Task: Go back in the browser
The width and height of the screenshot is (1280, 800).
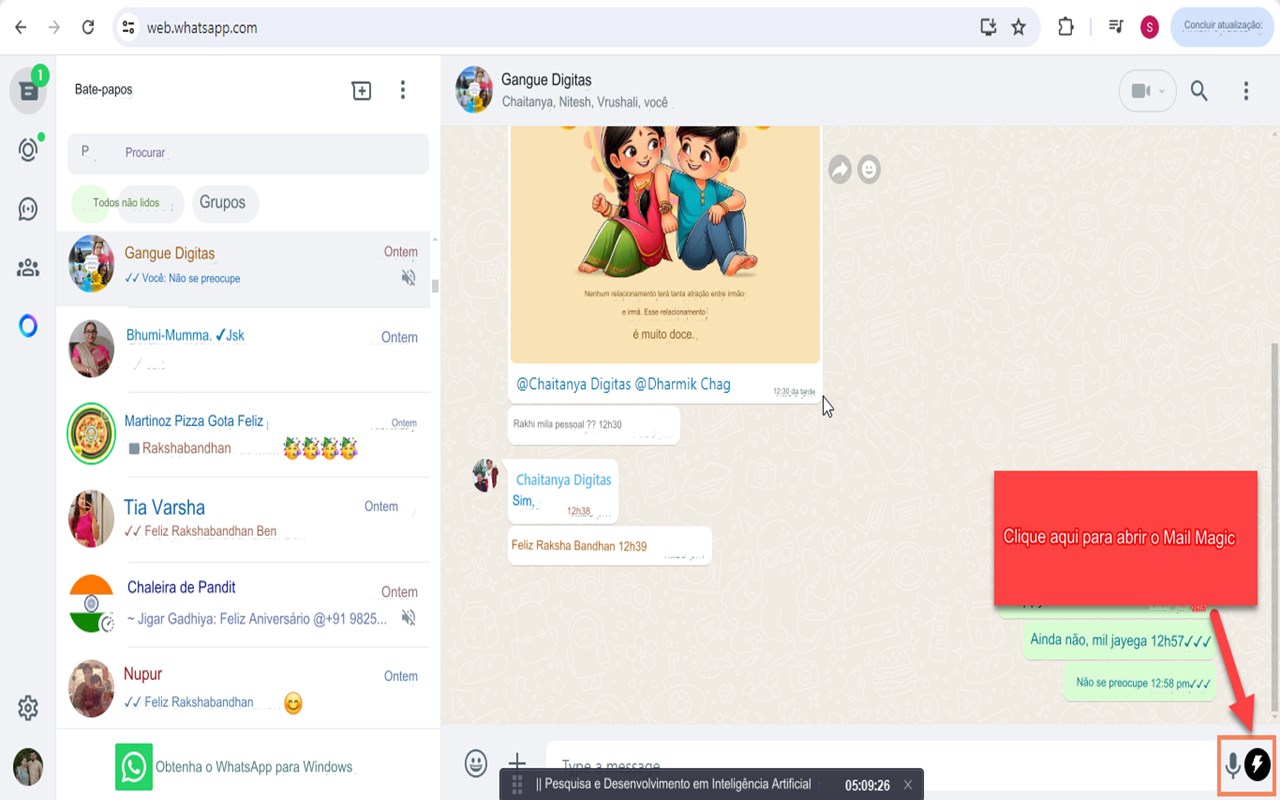Action: coord(21,28)
